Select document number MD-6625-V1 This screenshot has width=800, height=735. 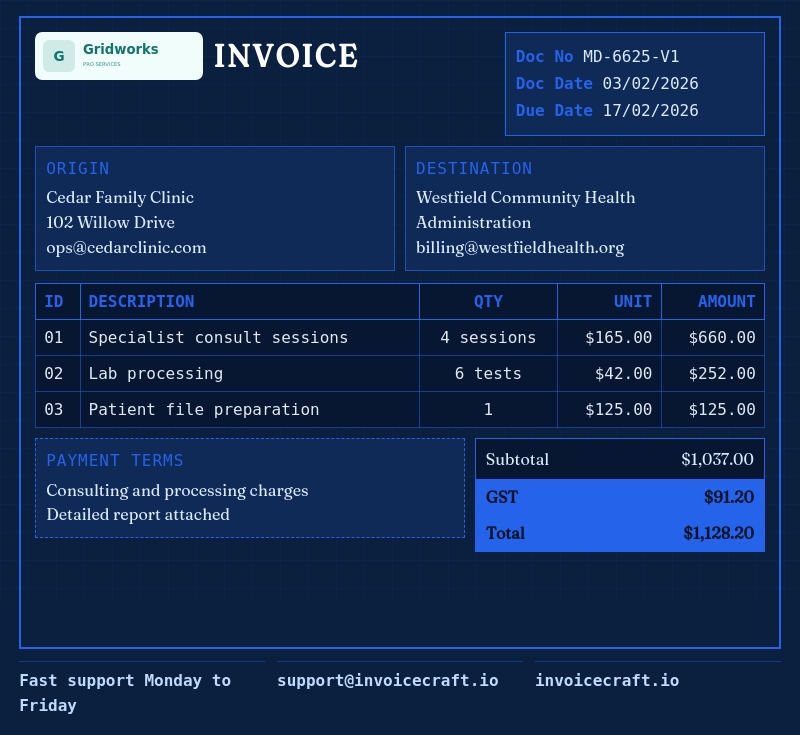click(631, 57)
